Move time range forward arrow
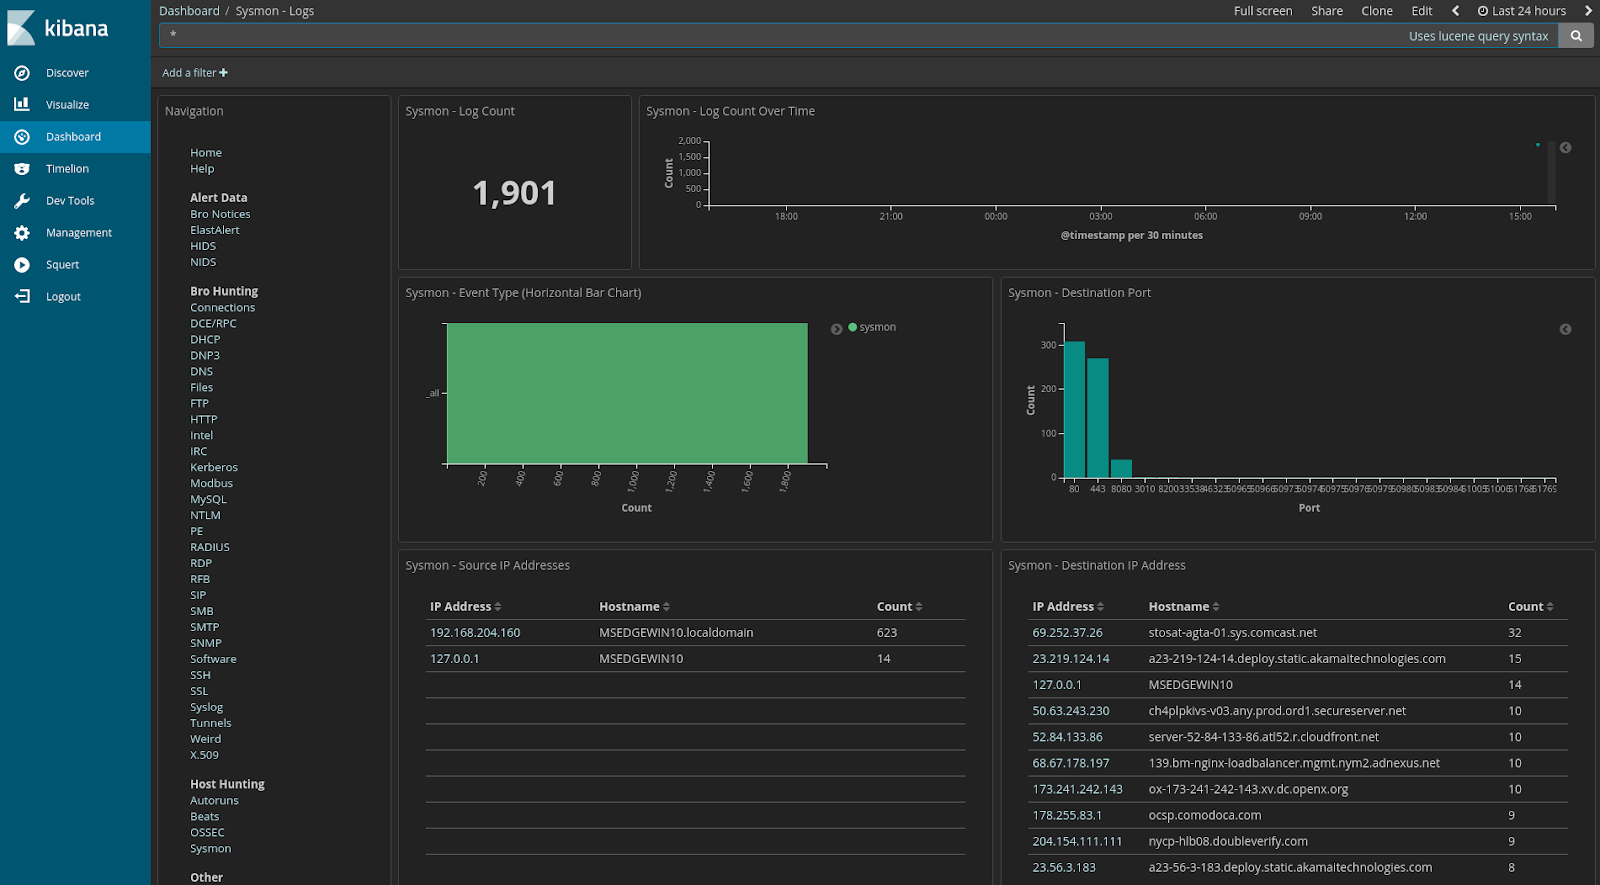This screenshot has width=1600, height=885. point(1588,11)
